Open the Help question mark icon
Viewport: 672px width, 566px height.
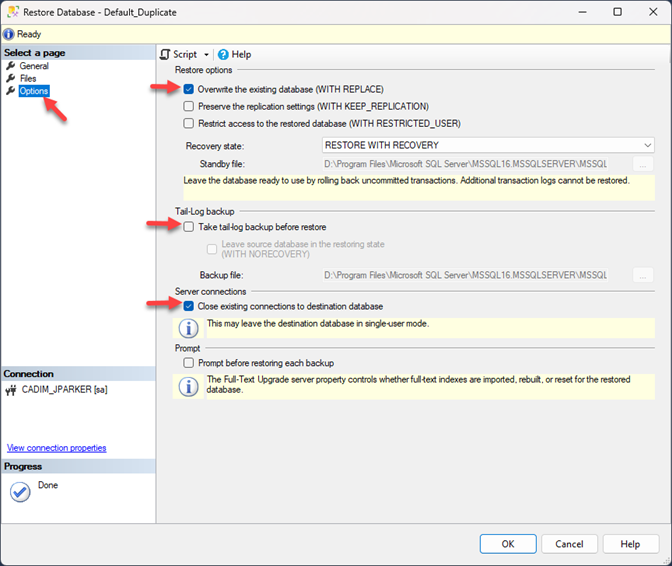(x=223, y=54)
